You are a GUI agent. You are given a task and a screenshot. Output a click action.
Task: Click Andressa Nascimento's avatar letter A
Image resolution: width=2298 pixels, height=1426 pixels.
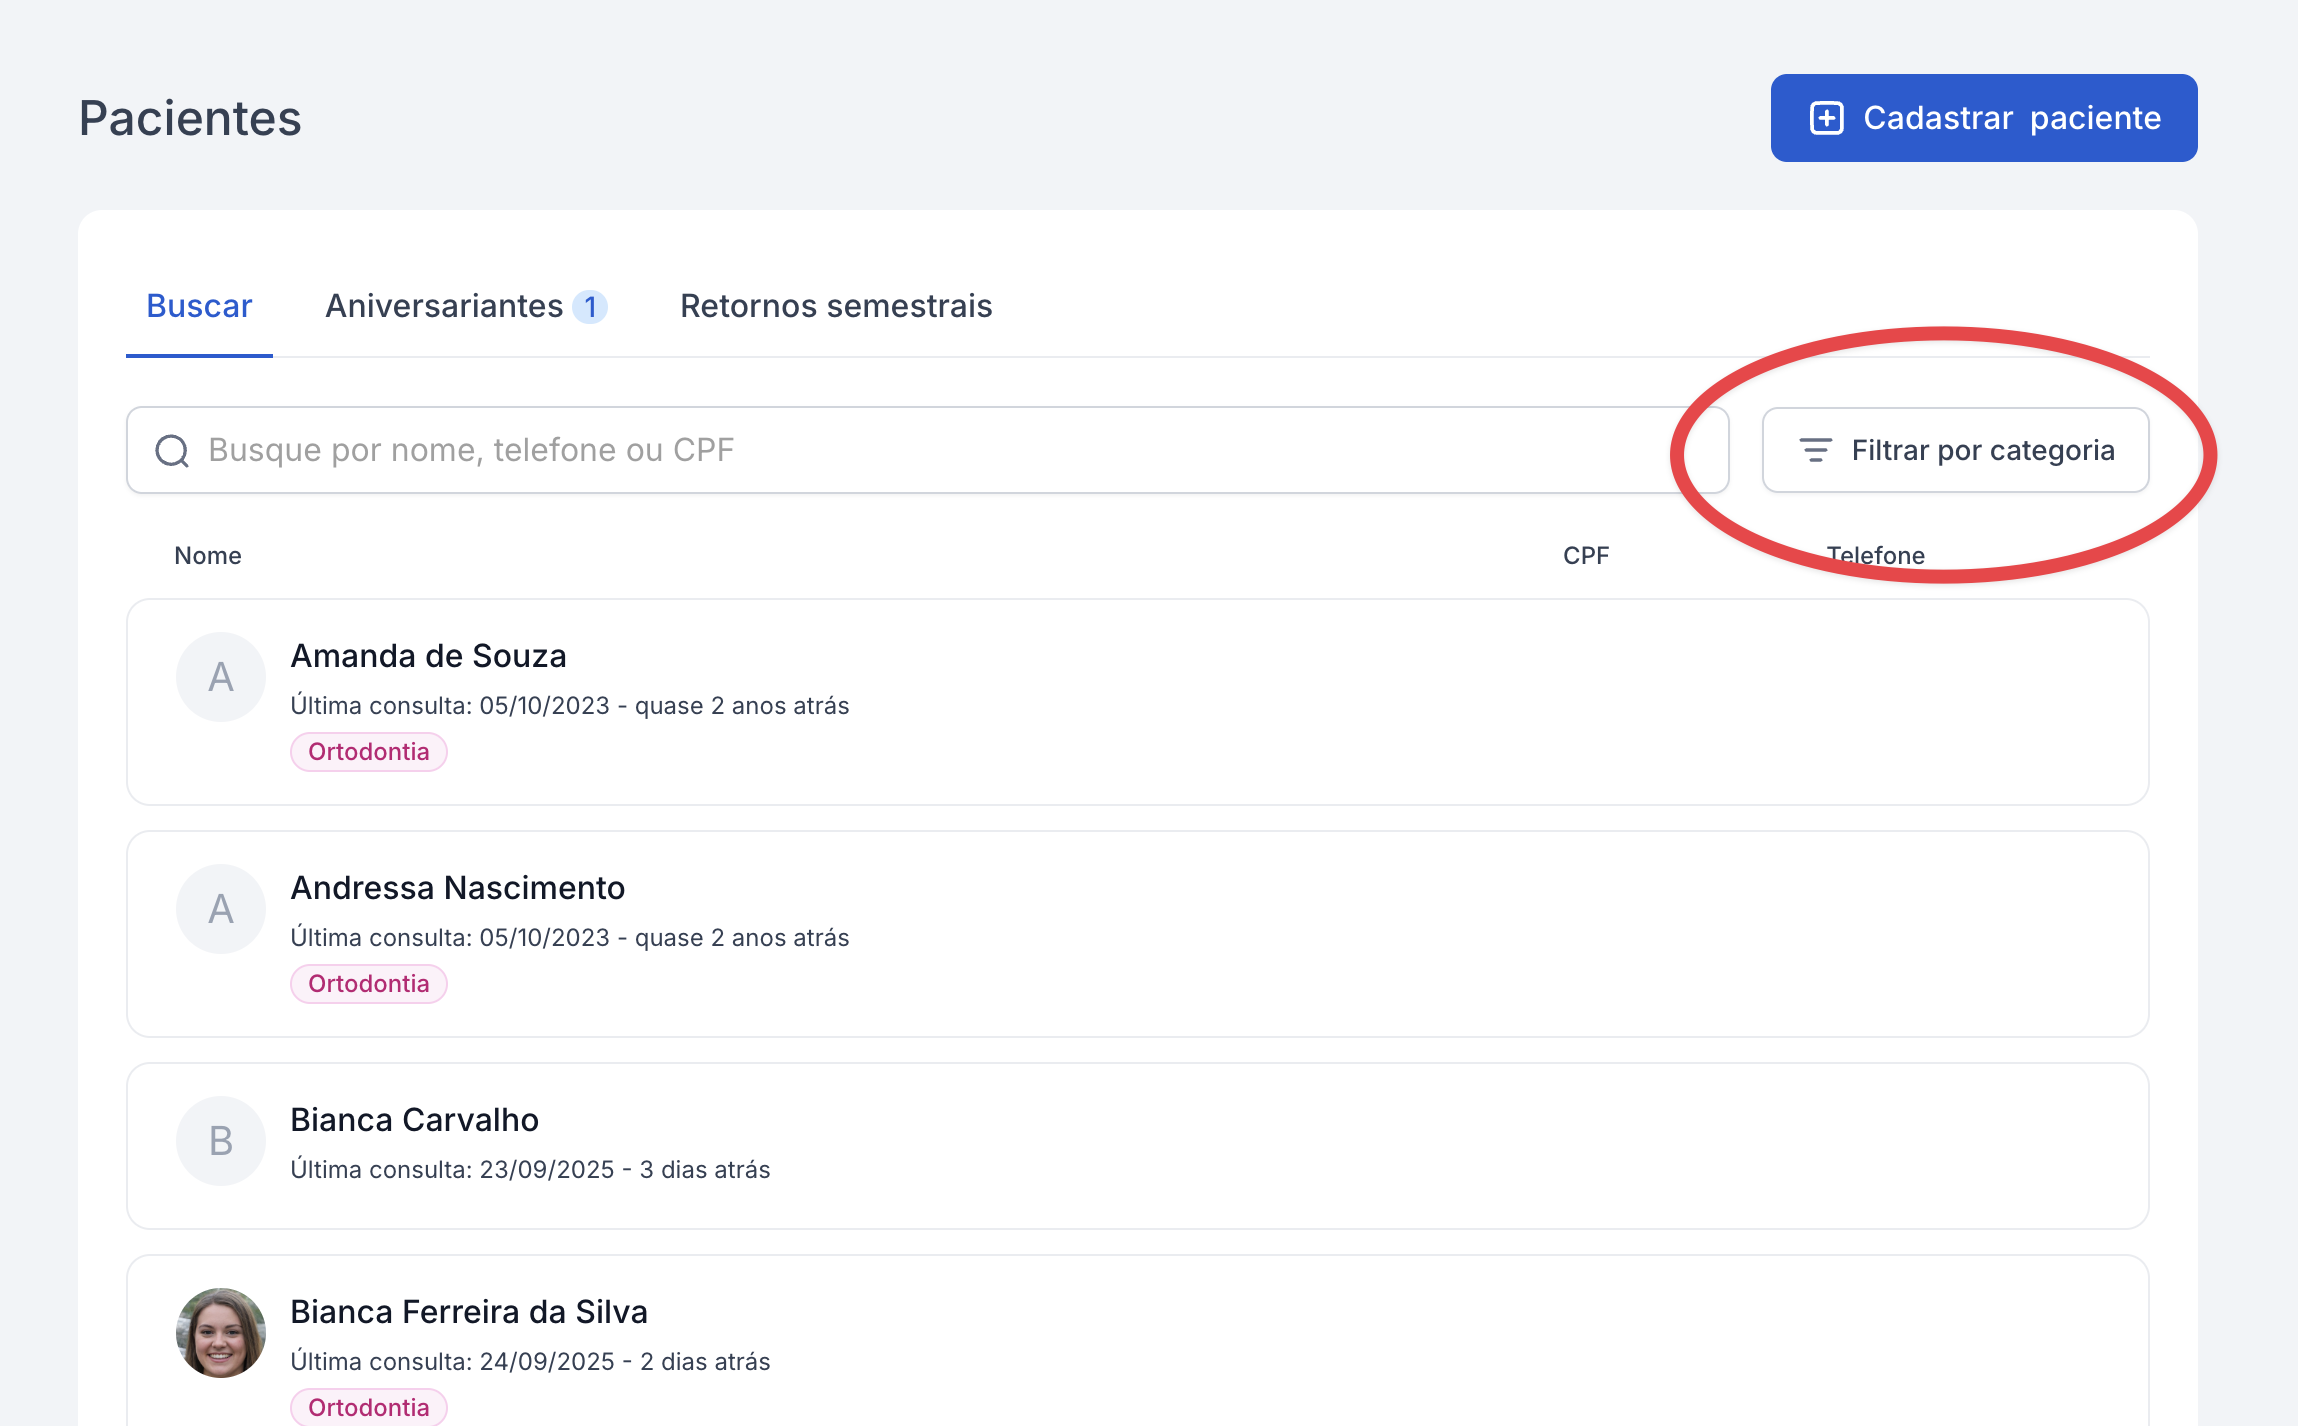coord(221,909)
